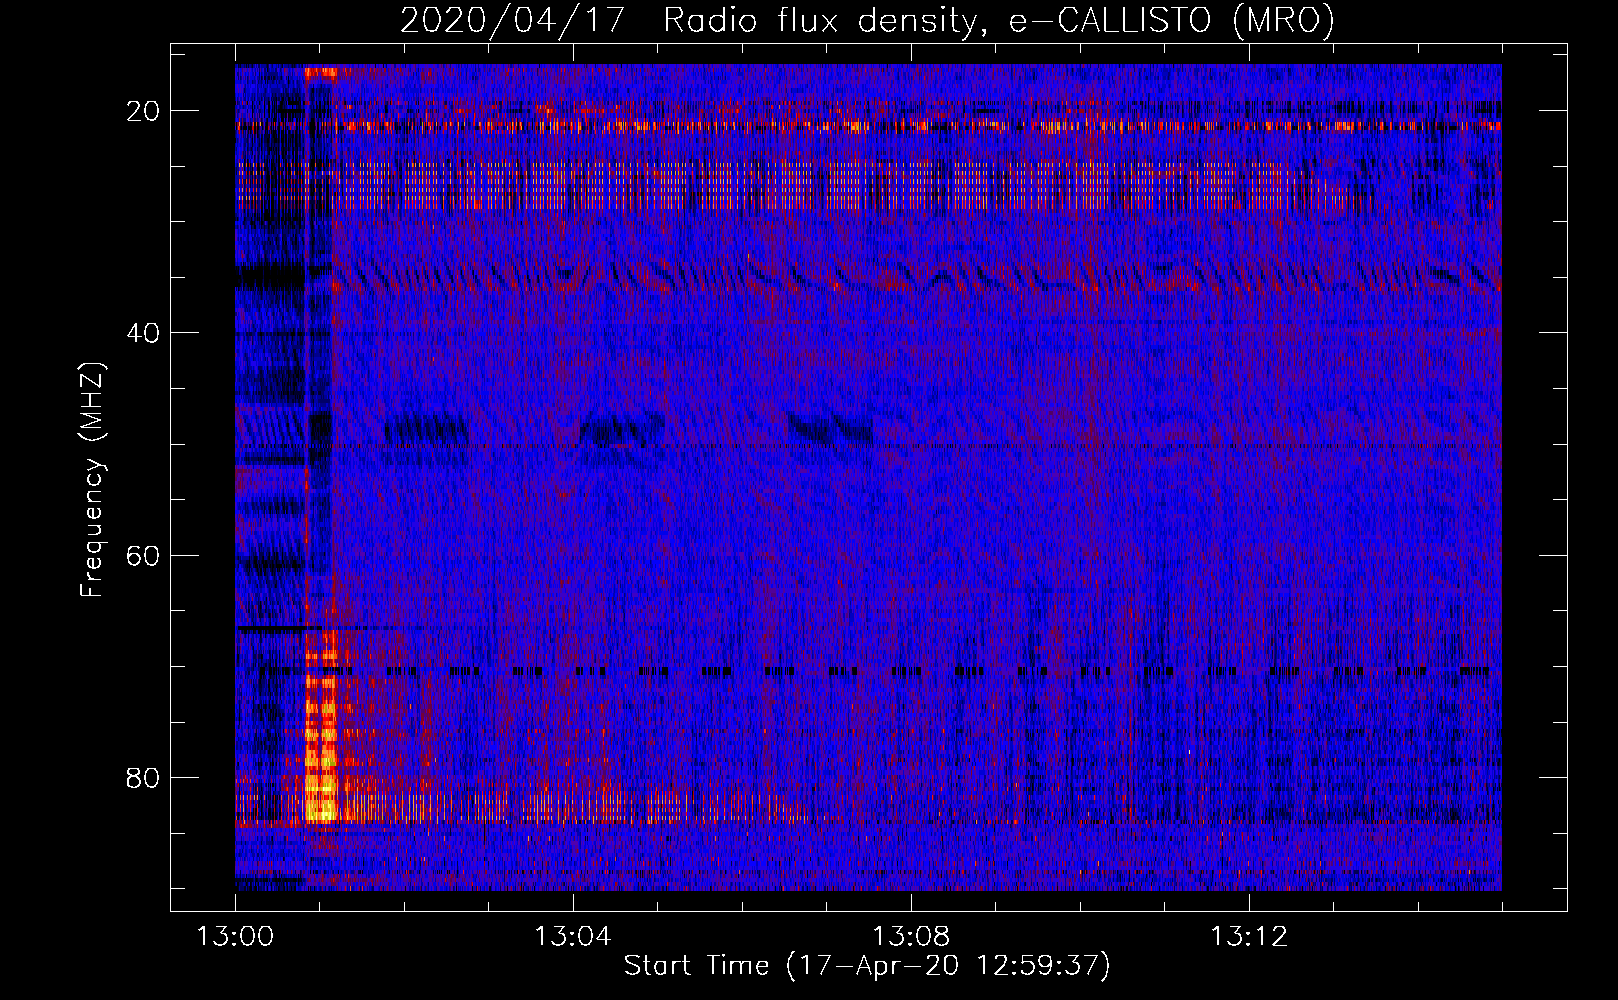The image size is (1618, 1000).
Task: Click the "13:12" time tick label
Action: (x=1249, y=937)
